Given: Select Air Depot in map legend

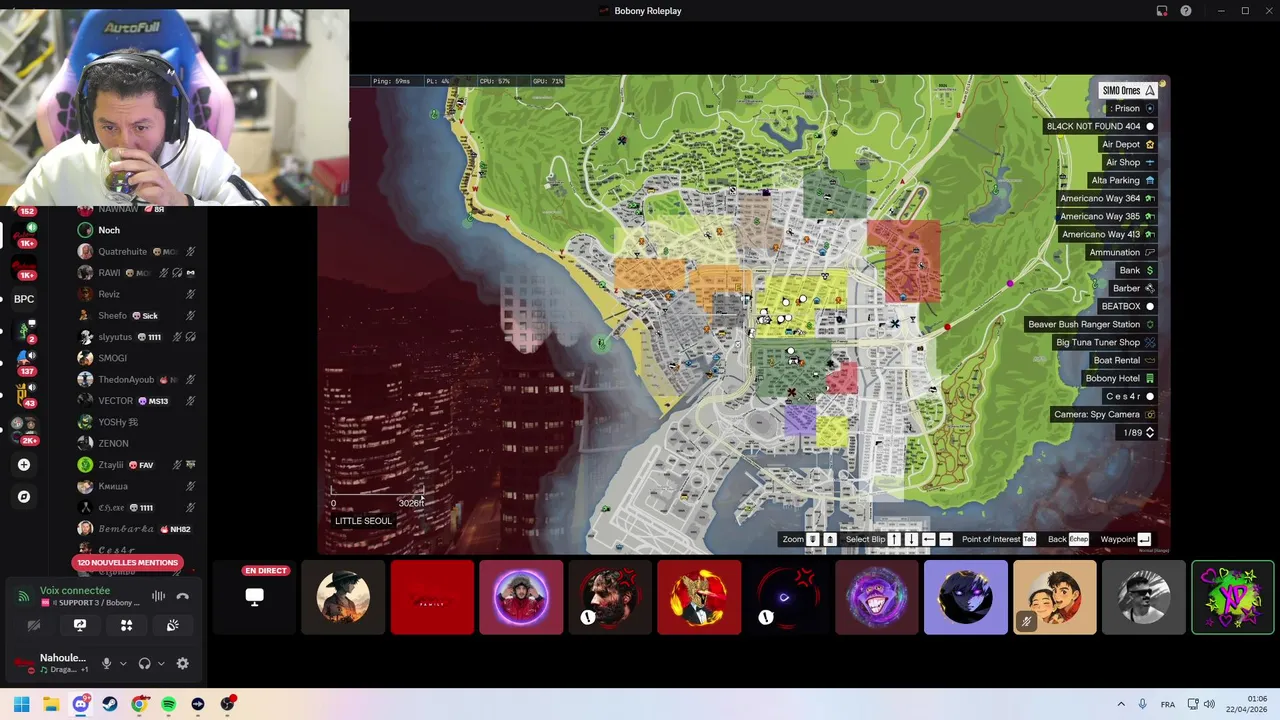Looking at the screenshot, I should tap(1128, 144).
